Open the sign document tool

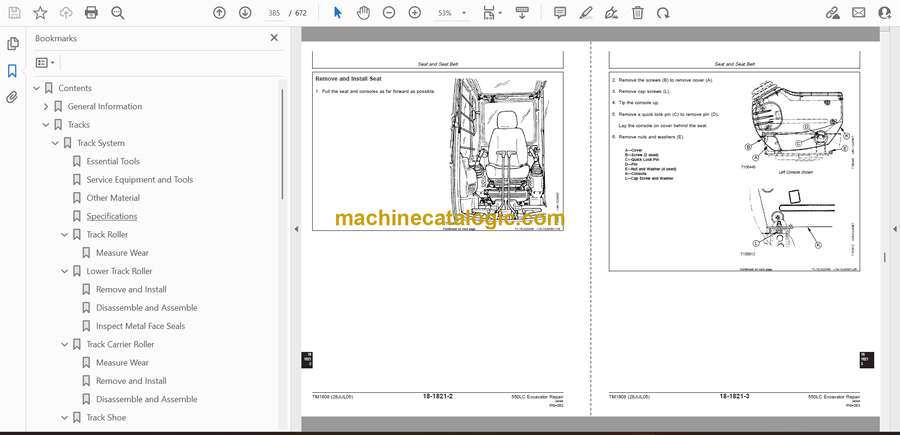coord(612,13)
